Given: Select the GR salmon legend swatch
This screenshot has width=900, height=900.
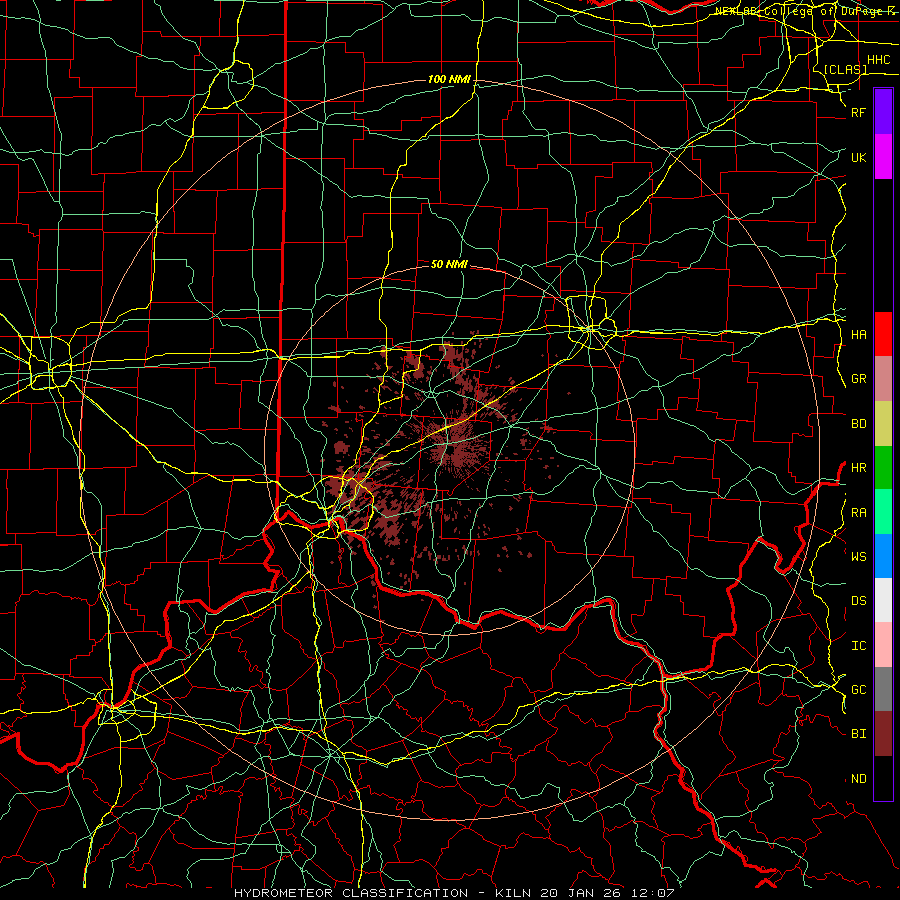Looking at the screenshot, I should pos(883,378).
